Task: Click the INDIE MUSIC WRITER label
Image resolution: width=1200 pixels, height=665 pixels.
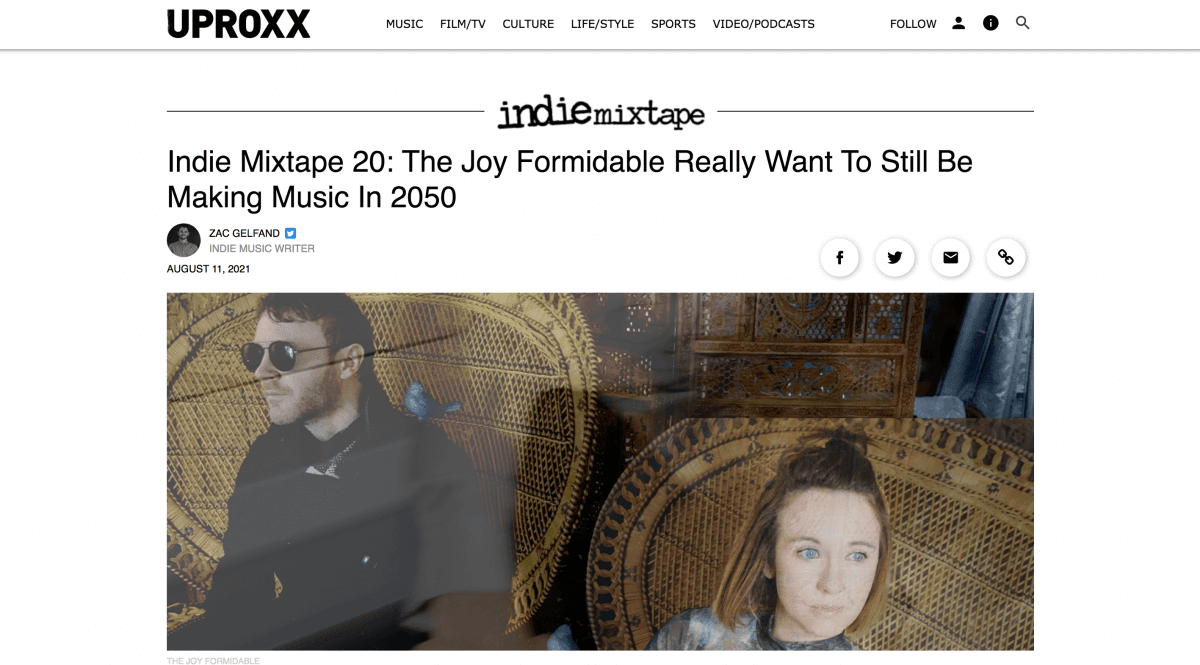Action: pos(262,248)
